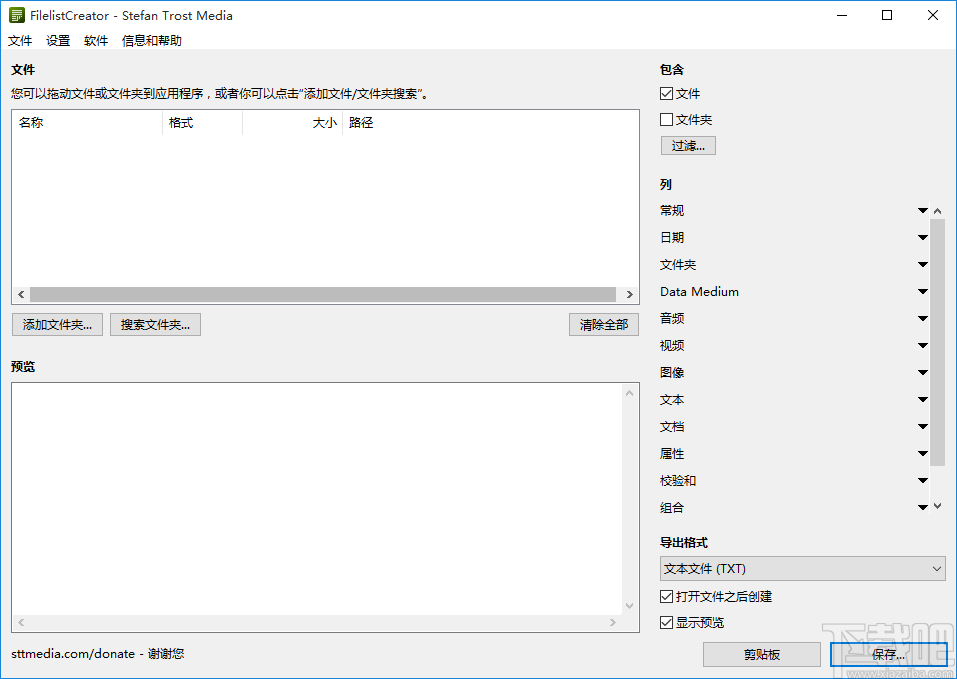
Task: Uncheck the 文件 checkbox under 包含
Action: click(x=666, y=93)
